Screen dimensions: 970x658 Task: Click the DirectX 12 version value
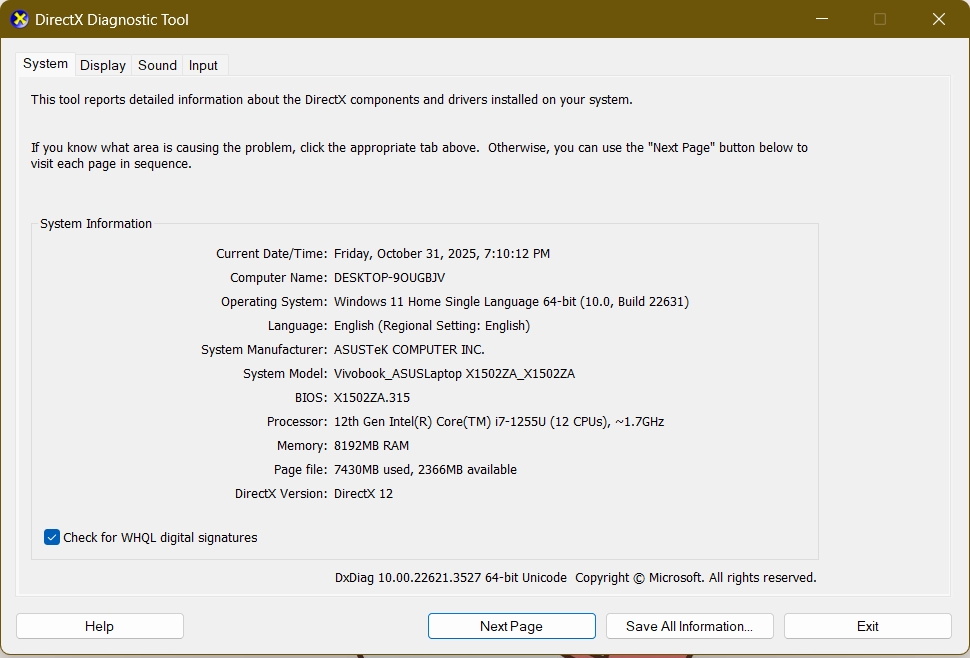tap(363, 494)
